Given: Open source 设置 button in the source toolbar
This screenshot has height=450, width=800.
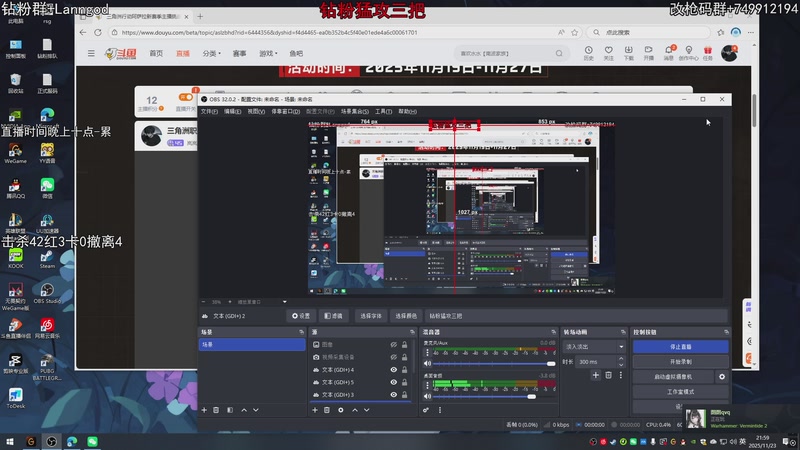Looking at the screenshot, I should (301, 316).
